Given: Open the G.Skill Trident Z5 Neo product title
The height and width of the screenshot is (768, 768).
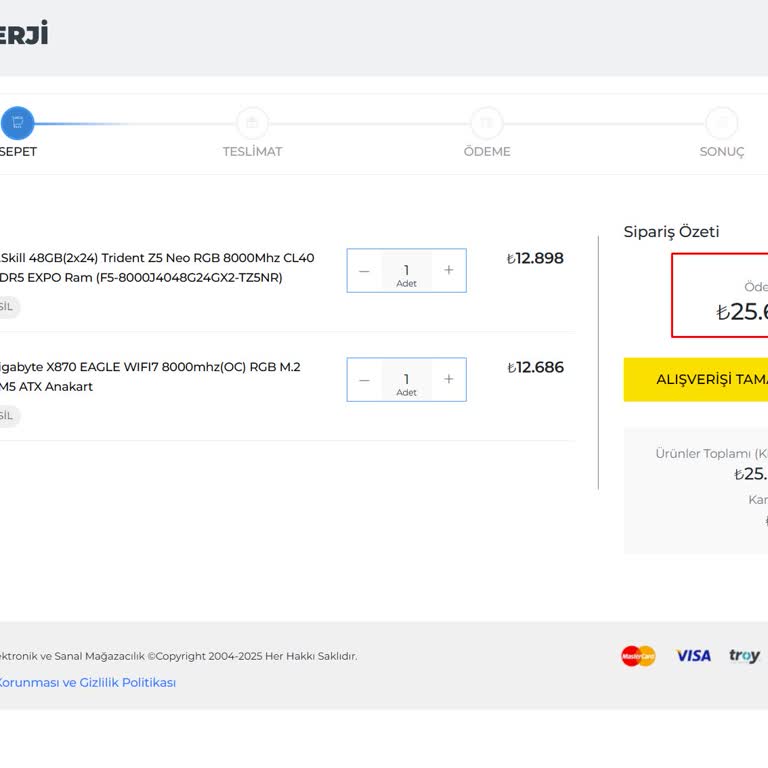Looking at the screenshot, I should coord(157,267).
